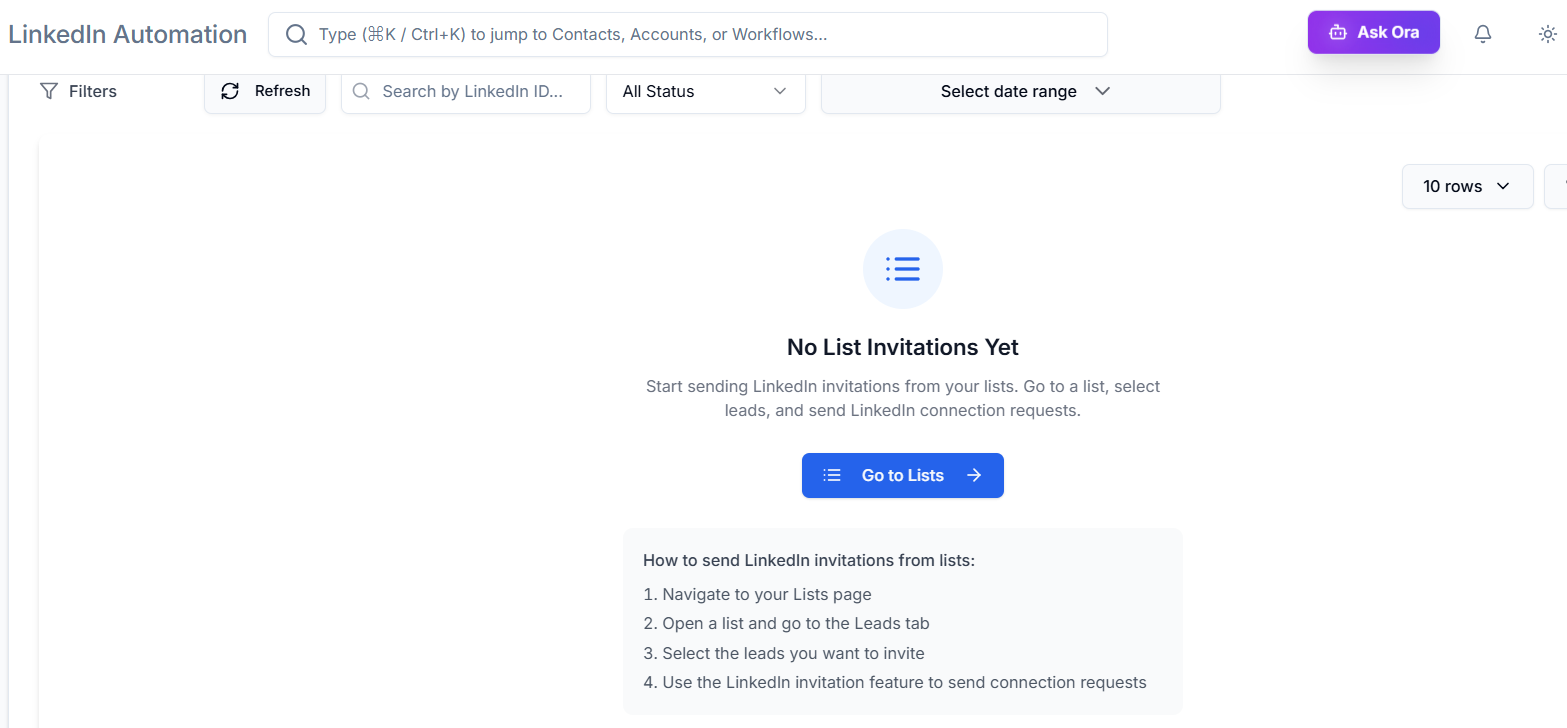Click the right arrow on Go to Lists

click(974, 476)
